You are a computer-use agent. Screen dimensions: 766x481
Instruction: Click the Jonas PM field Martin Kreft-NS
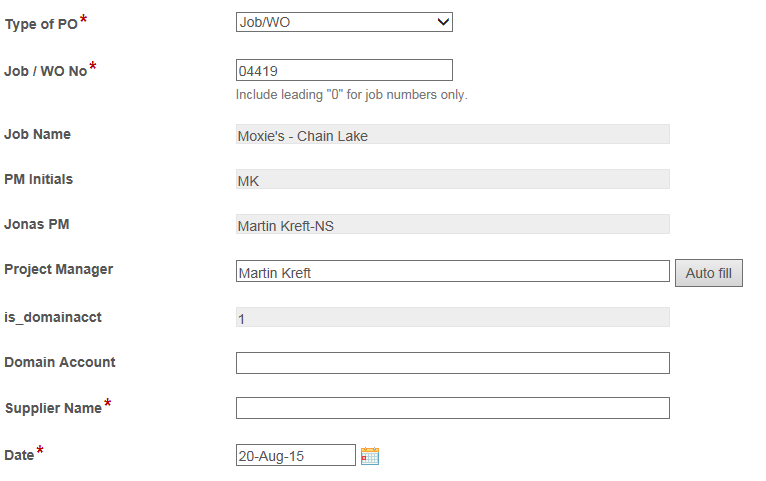coord(452,224)
